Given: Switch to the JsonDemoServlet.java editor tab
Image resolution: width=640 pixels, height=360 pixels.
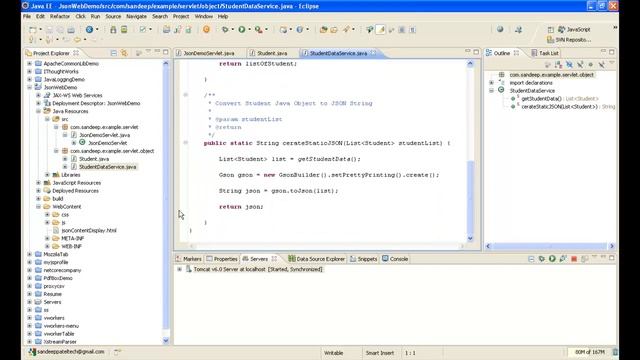Looking at the screenshot, I should pyautogui.click(x=209, y=53).
